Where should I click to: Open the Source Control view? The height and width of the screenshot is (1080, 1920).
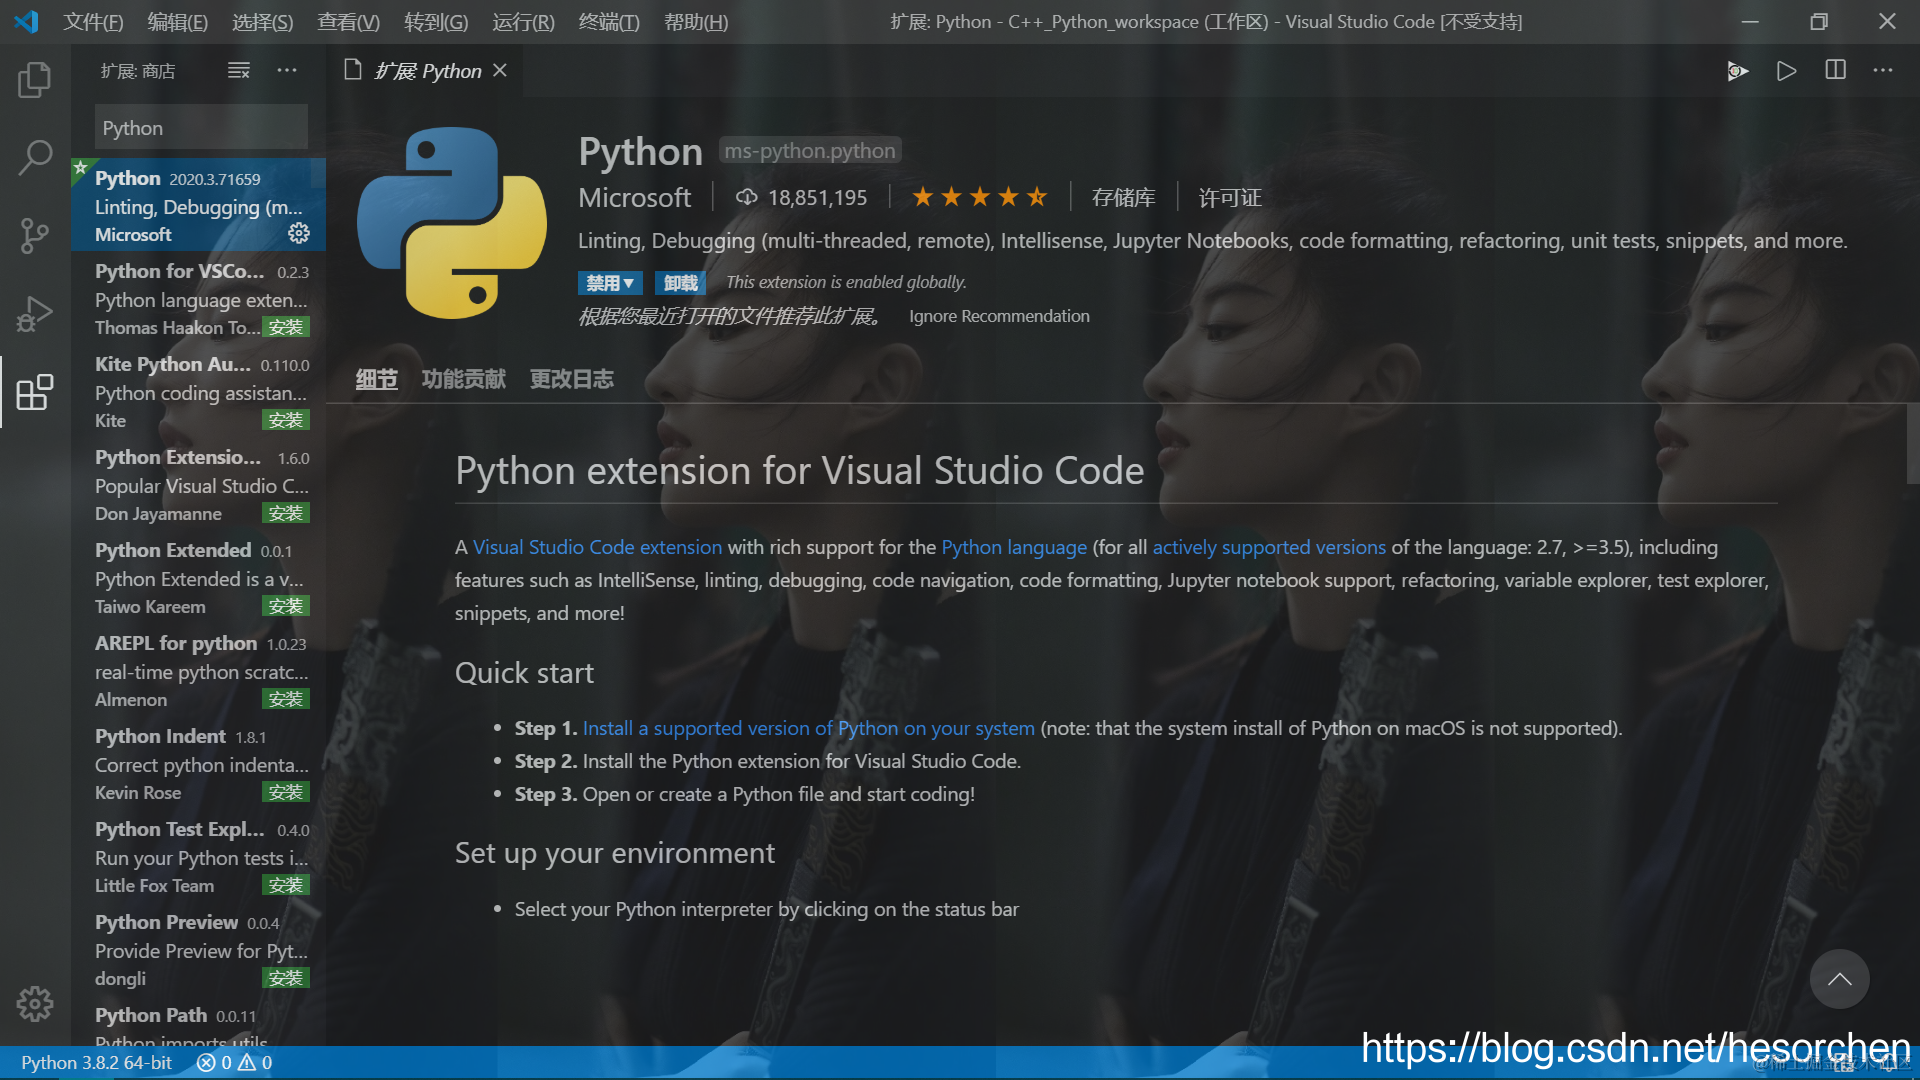[35, 236]
